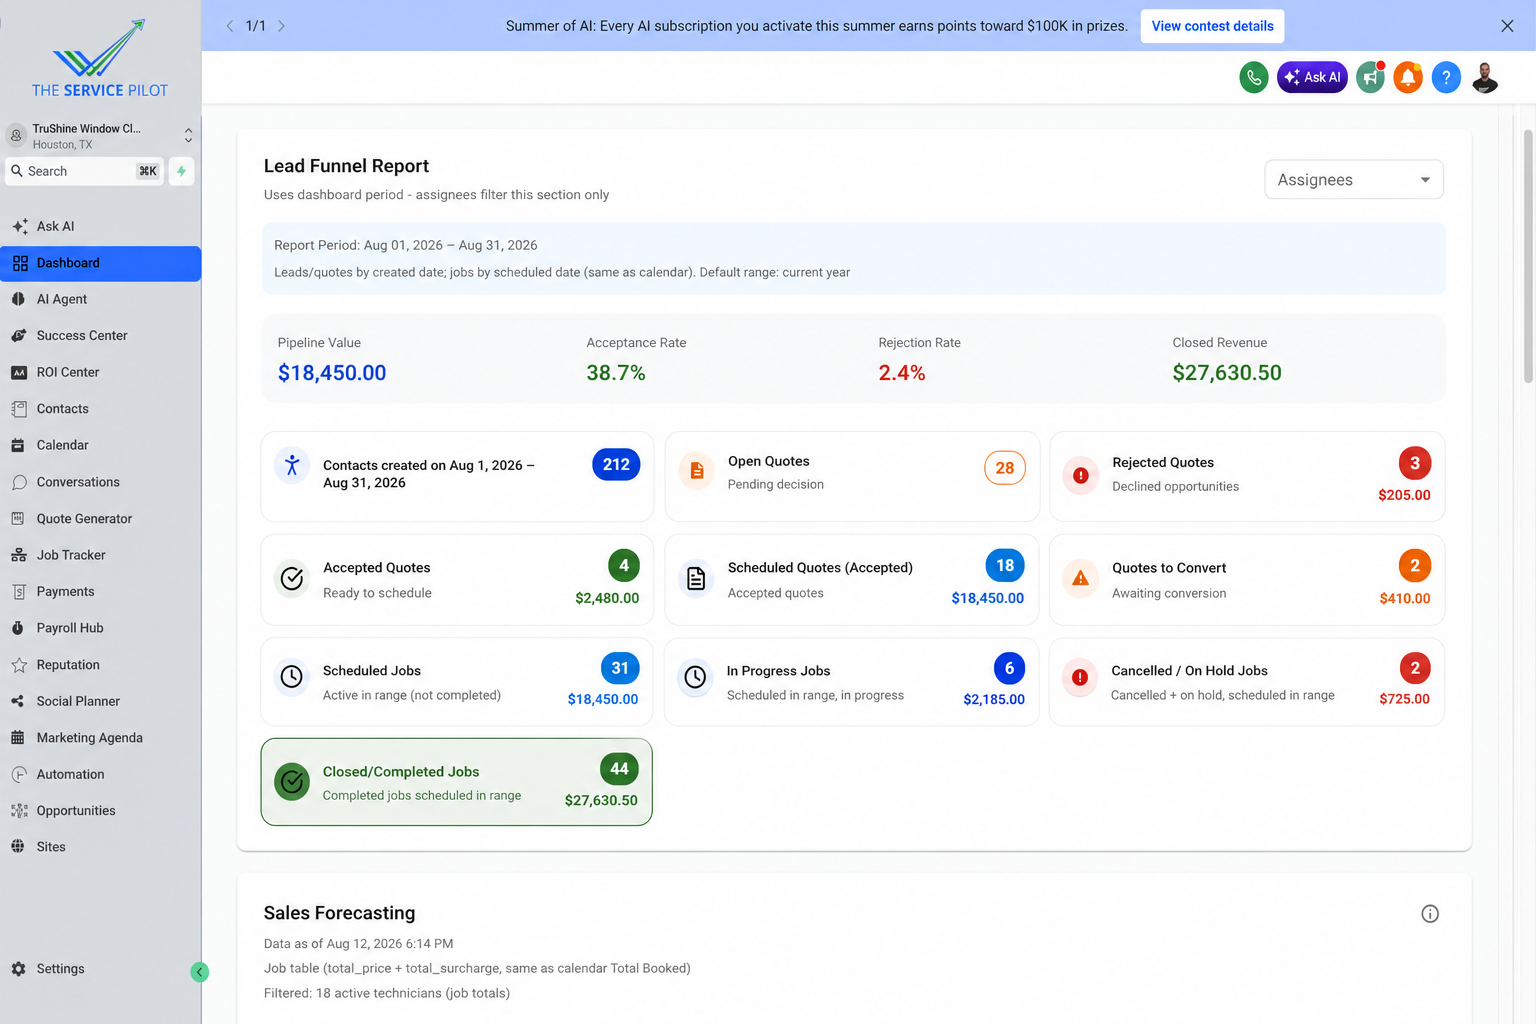Click the Job Tracker sidebar icon
This screenshot has height=1024, width=1536.
[18, 555]
